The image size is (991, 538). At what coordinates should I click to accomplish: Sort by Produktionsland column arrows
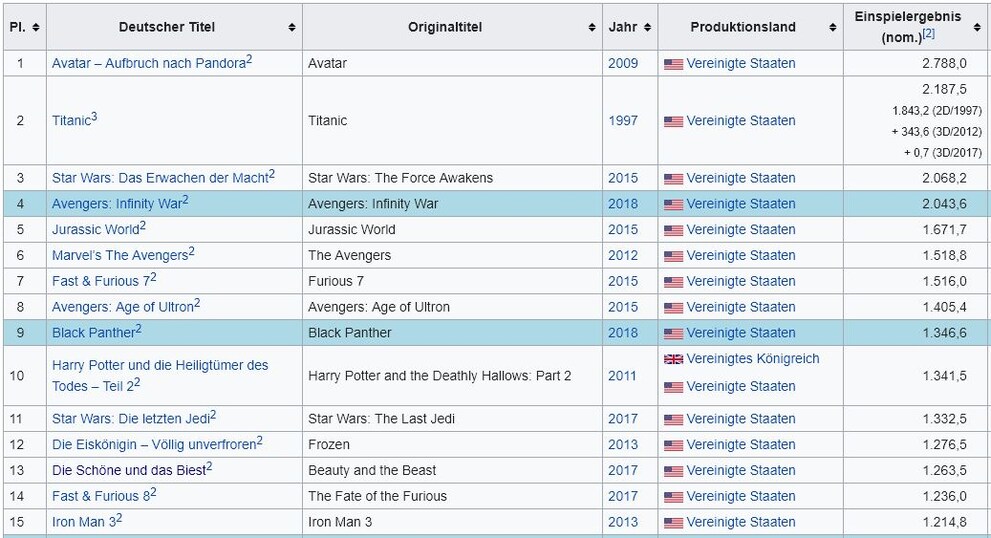pos(833,27)
